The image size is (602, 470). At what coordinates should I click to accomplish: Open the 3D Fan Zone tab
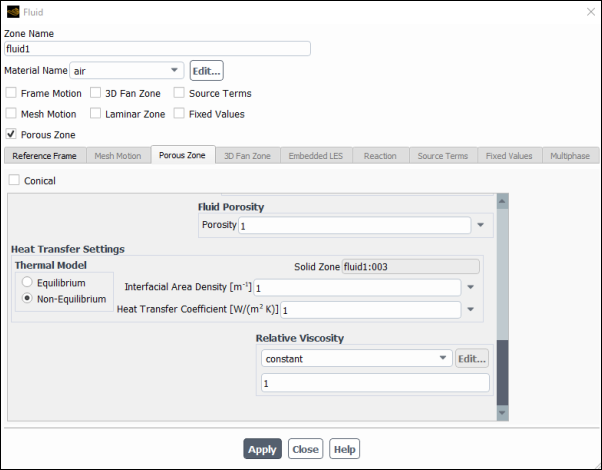pos(248,156)
